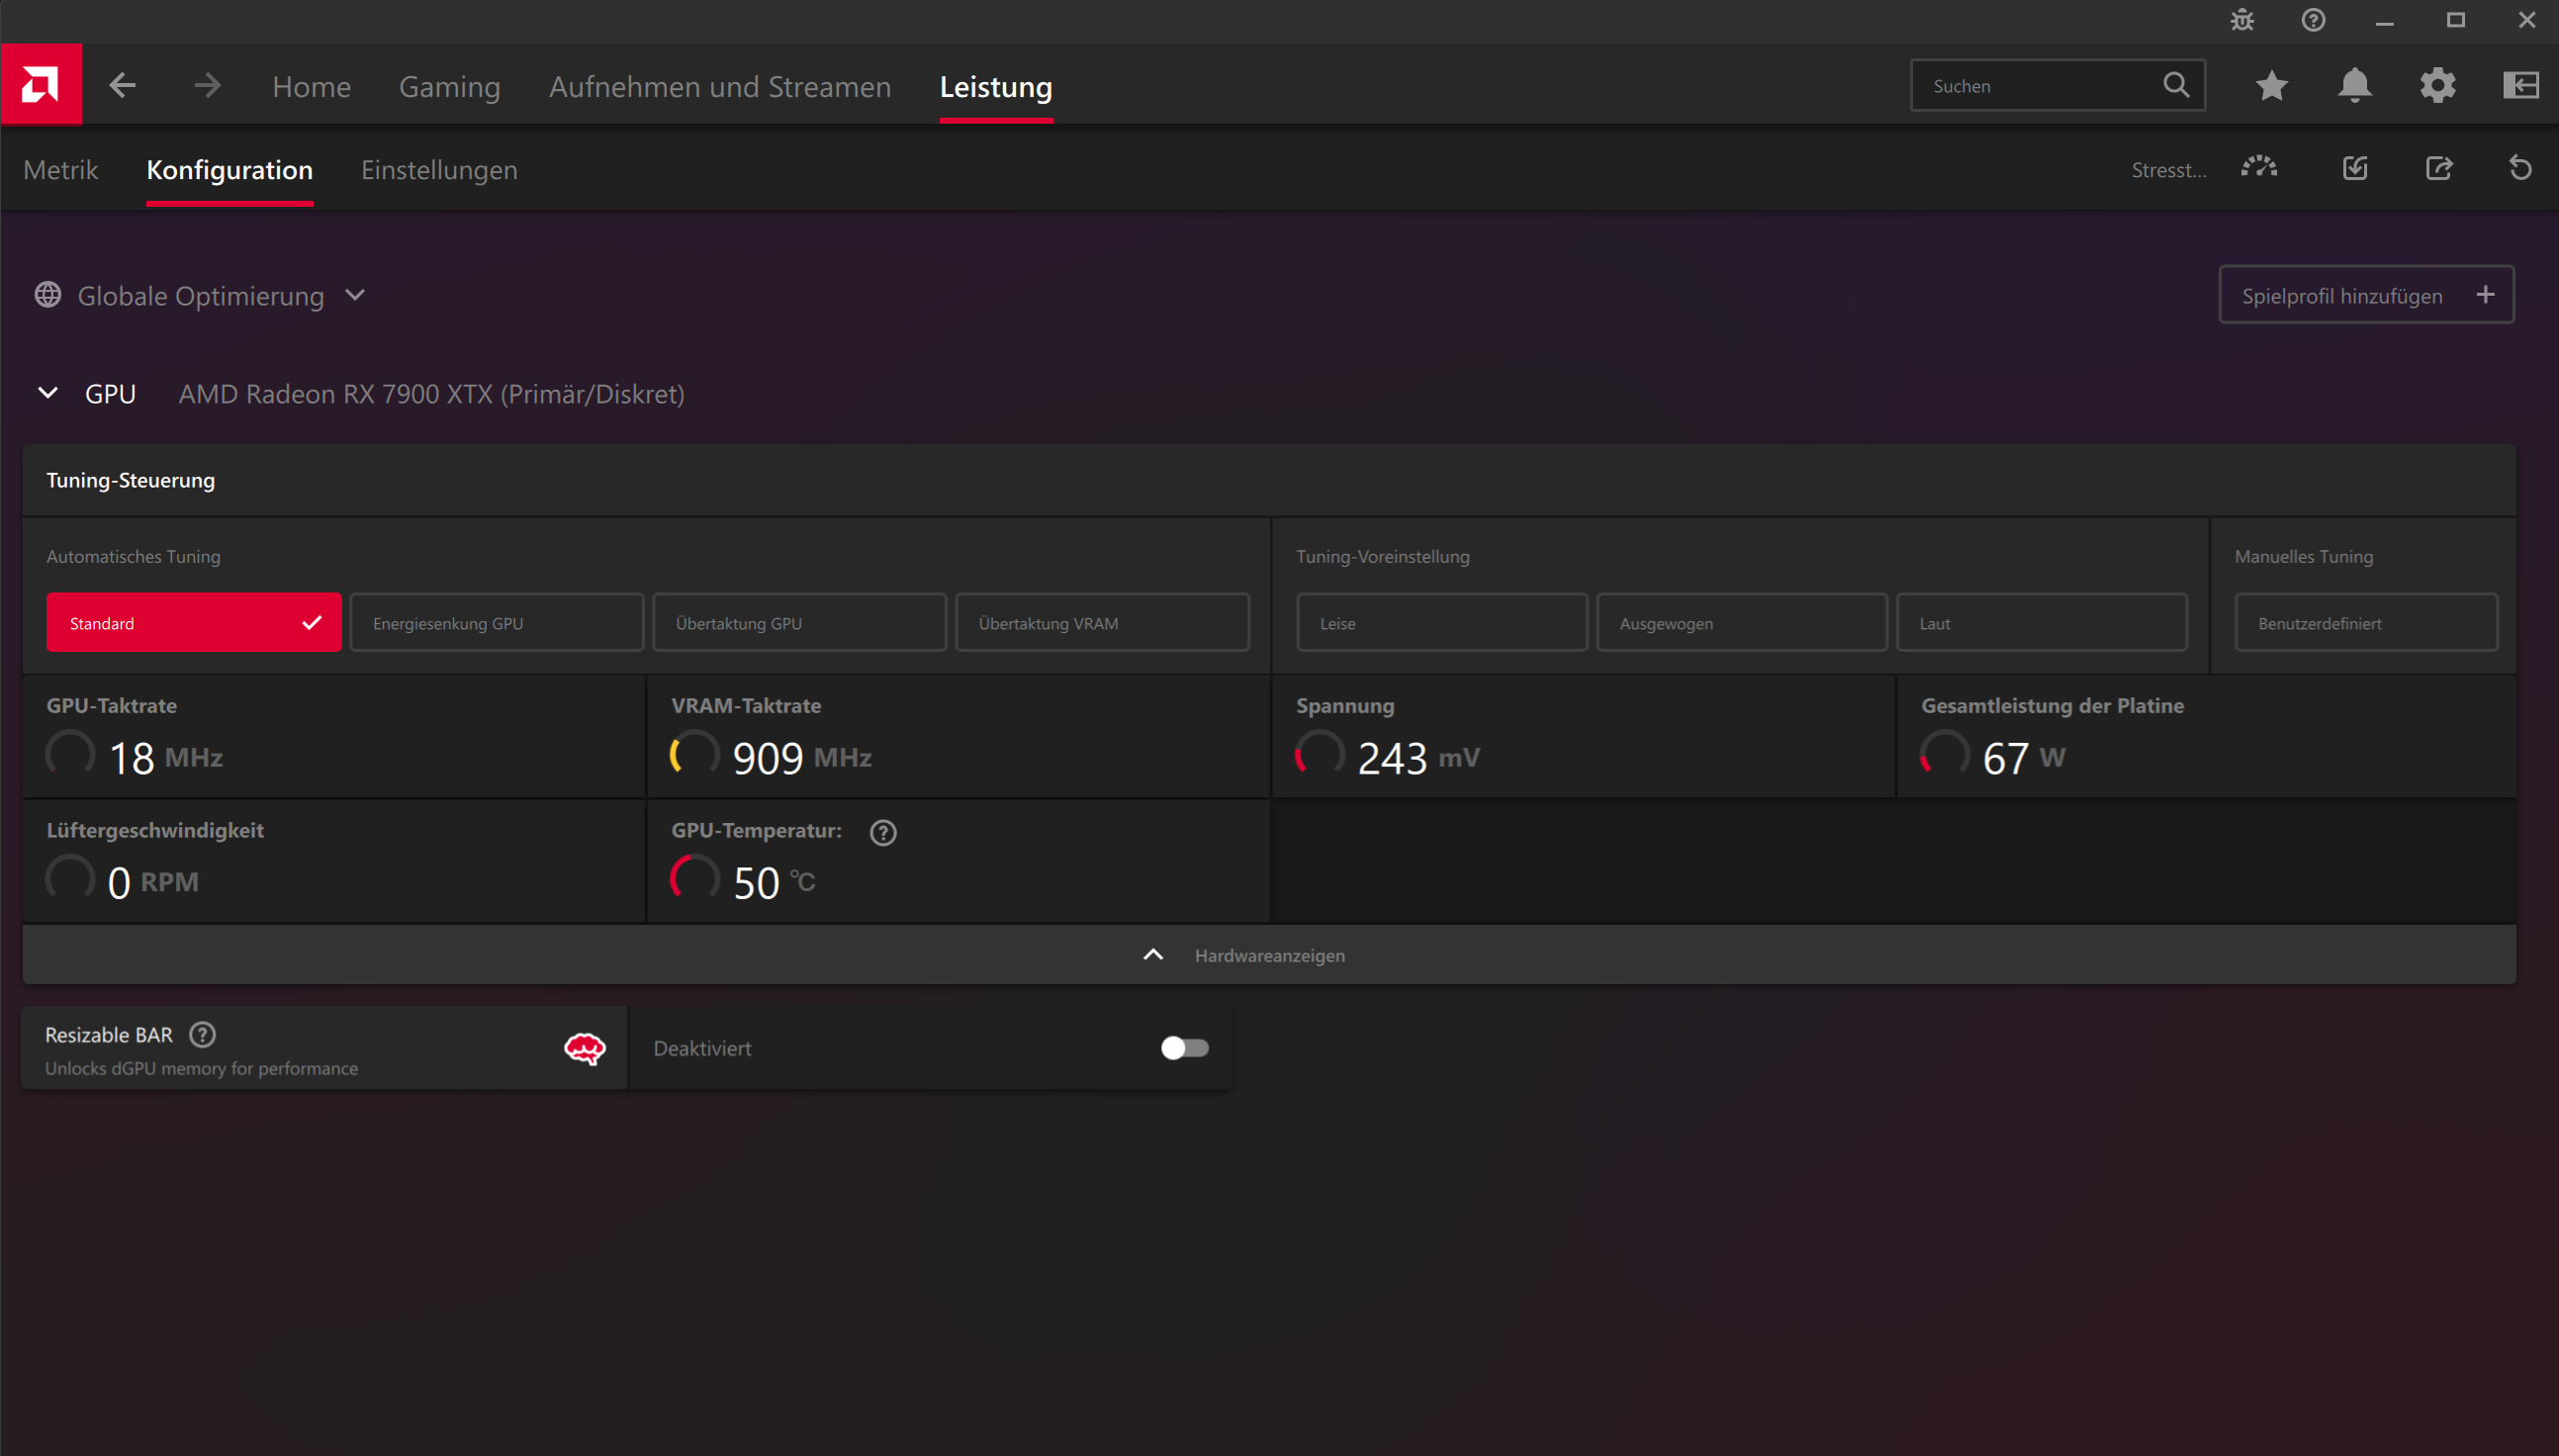2559x1456 pixels.
Task: Switch to the Gaming tab
Action: tap(449, 87)
